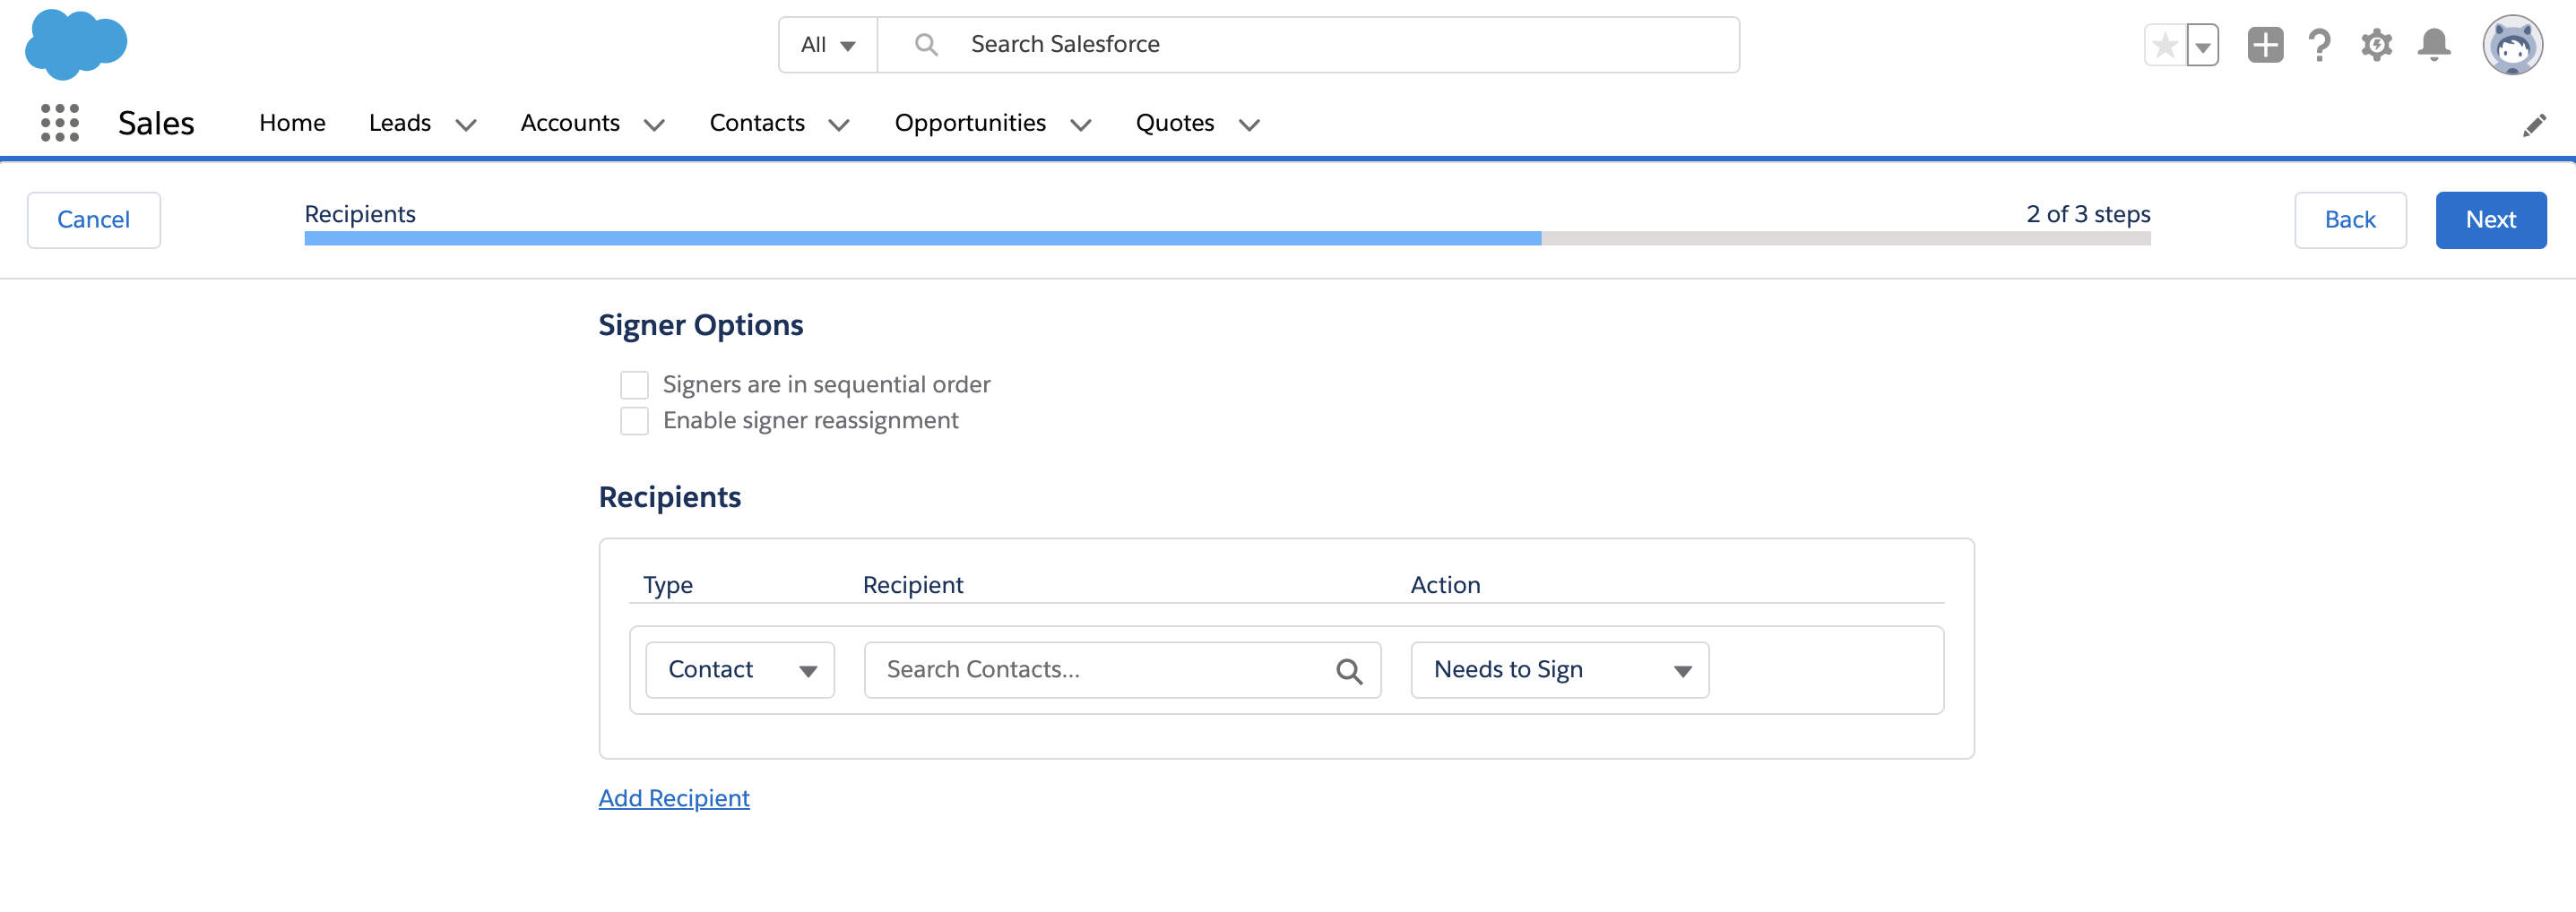Click the Salesforce cloud logo
Screen dimensions: 2576x912
[x=76, y=45]
